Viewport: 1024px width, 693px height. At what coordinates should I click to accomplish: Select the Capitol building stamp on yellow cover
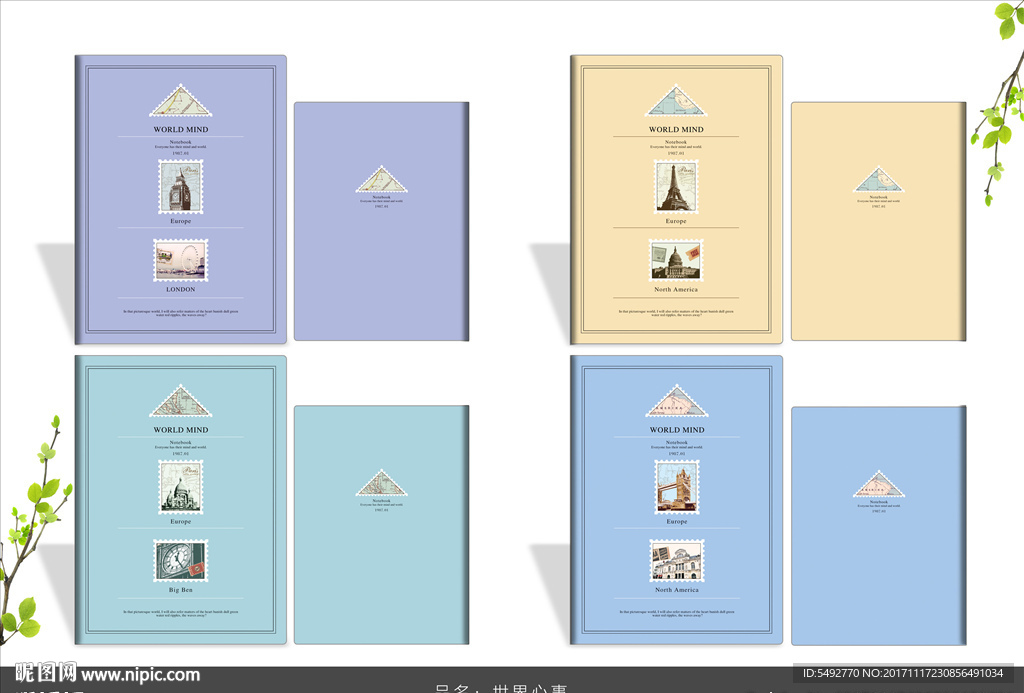(677, 260)
